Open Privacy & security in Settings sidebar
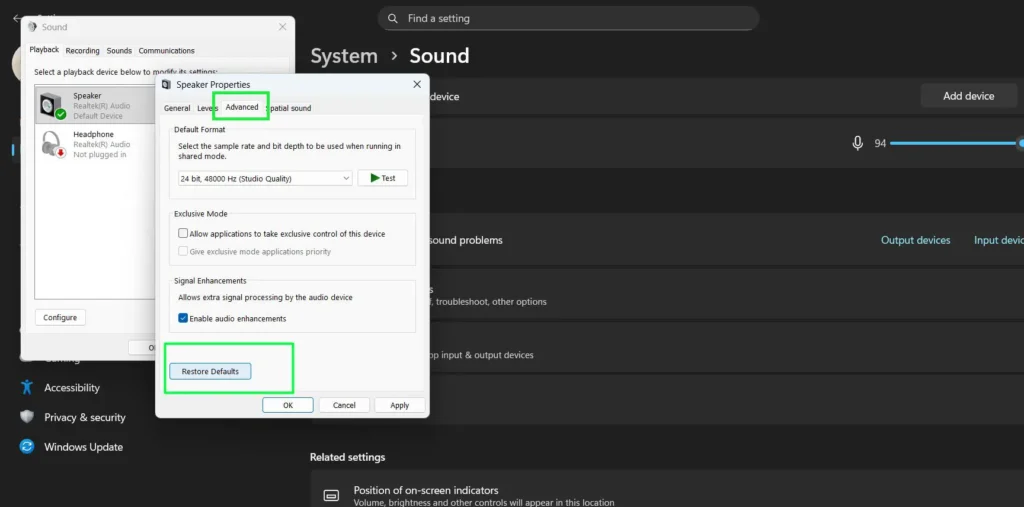This screenshot has width=1024, height=507. coord(85,417)
